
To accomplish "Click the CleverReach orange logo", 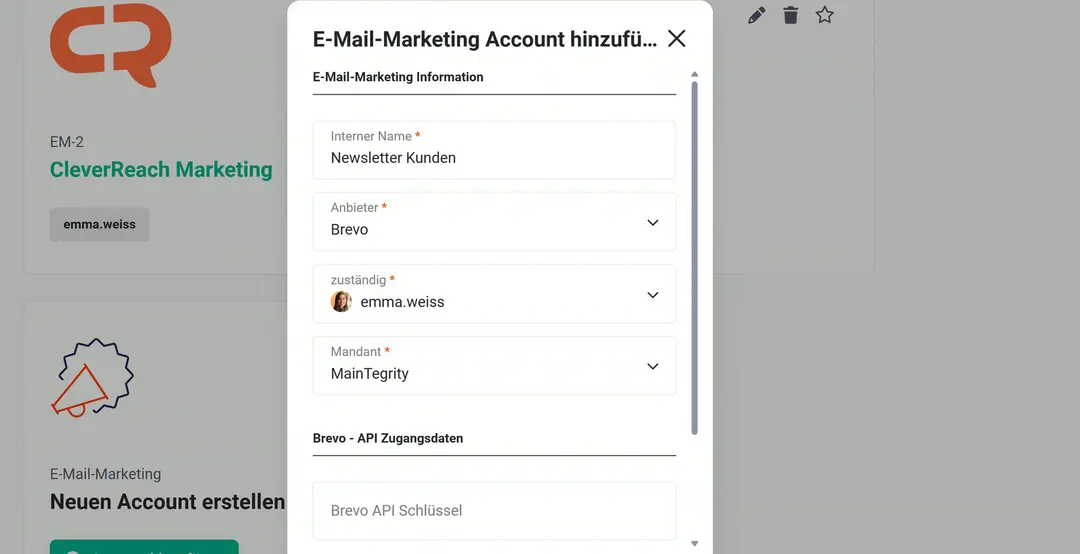I will [x=110, y=45].
